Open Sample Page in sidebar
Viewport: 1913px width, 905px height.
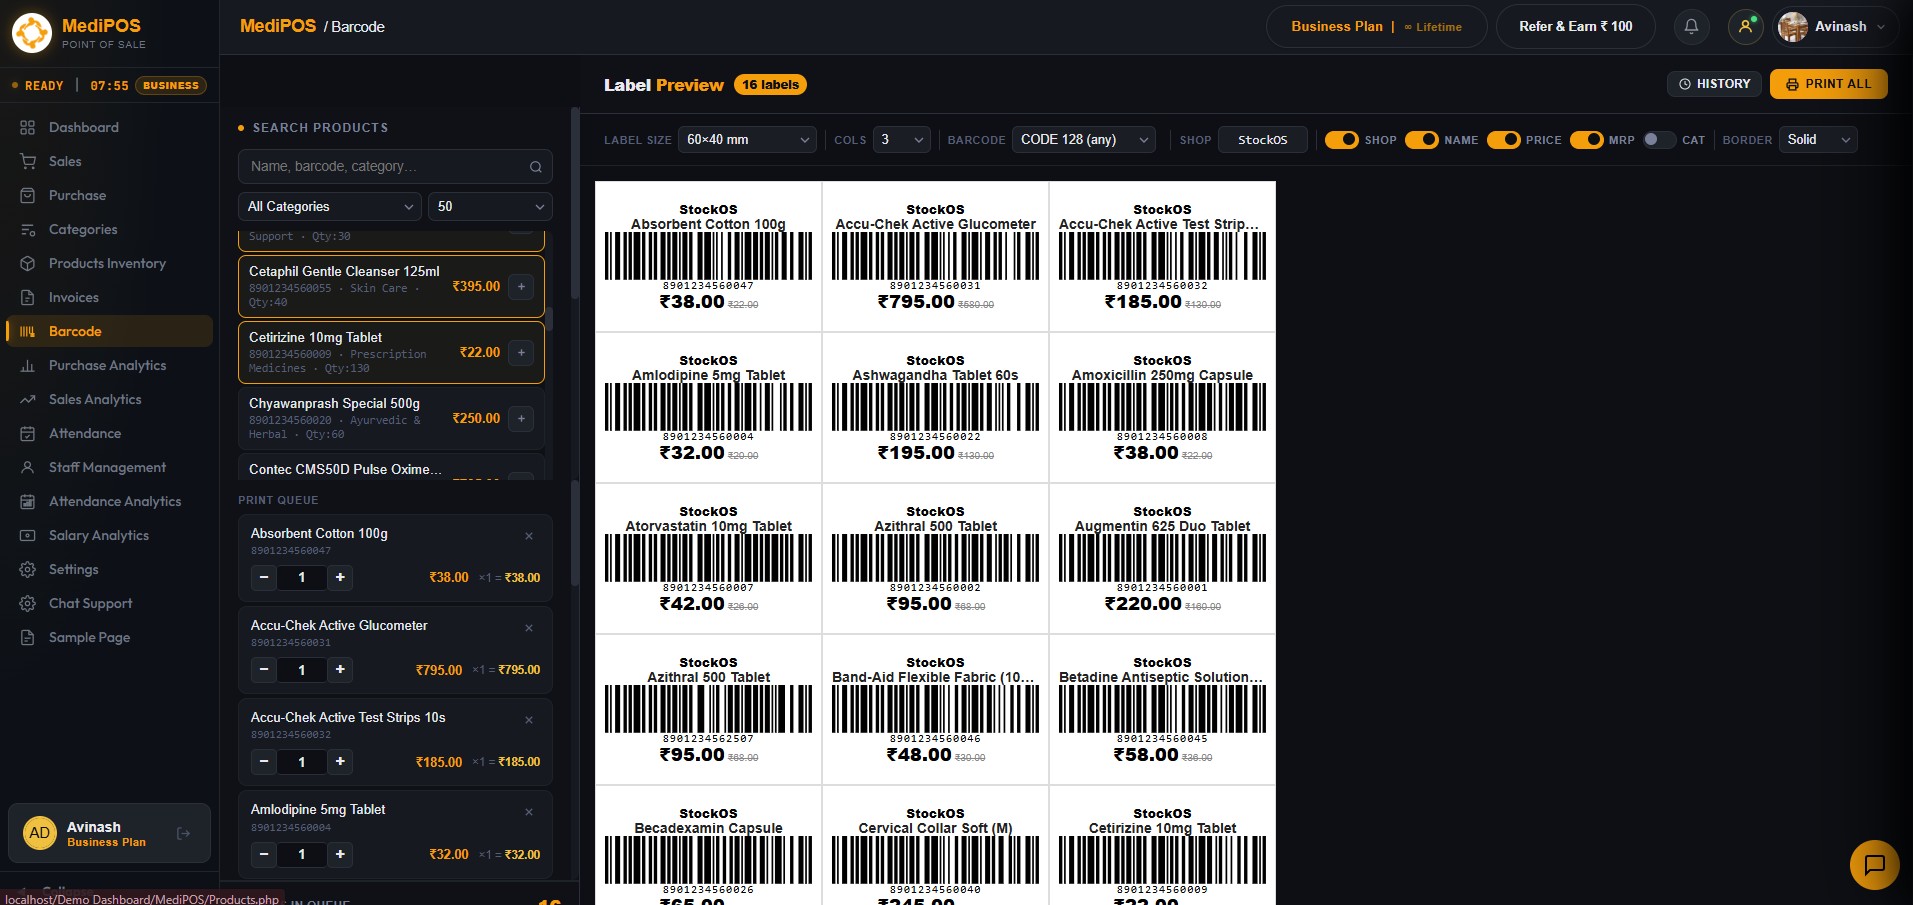coord(110,637)
